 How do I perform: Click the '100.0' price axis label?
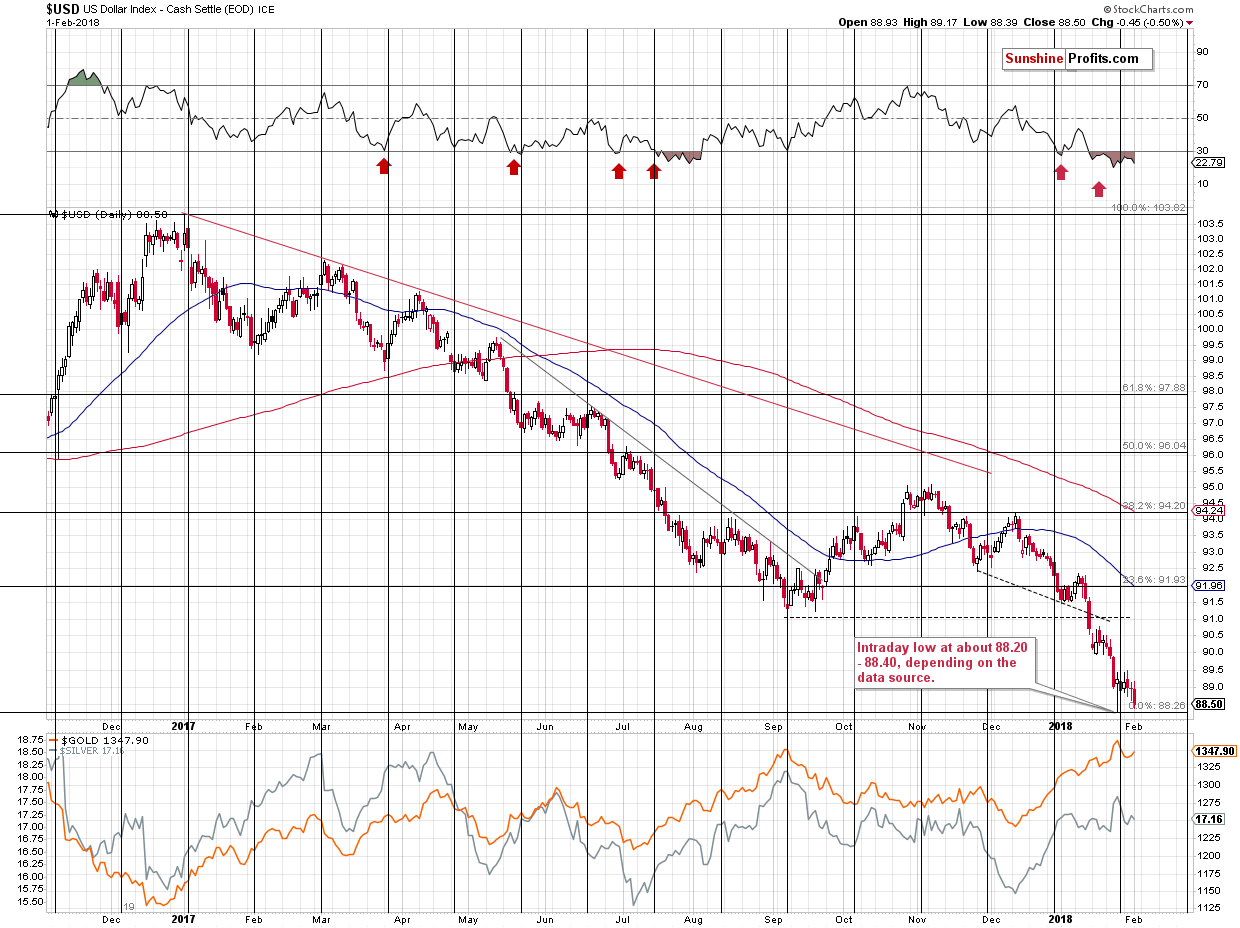[1208, 329]
